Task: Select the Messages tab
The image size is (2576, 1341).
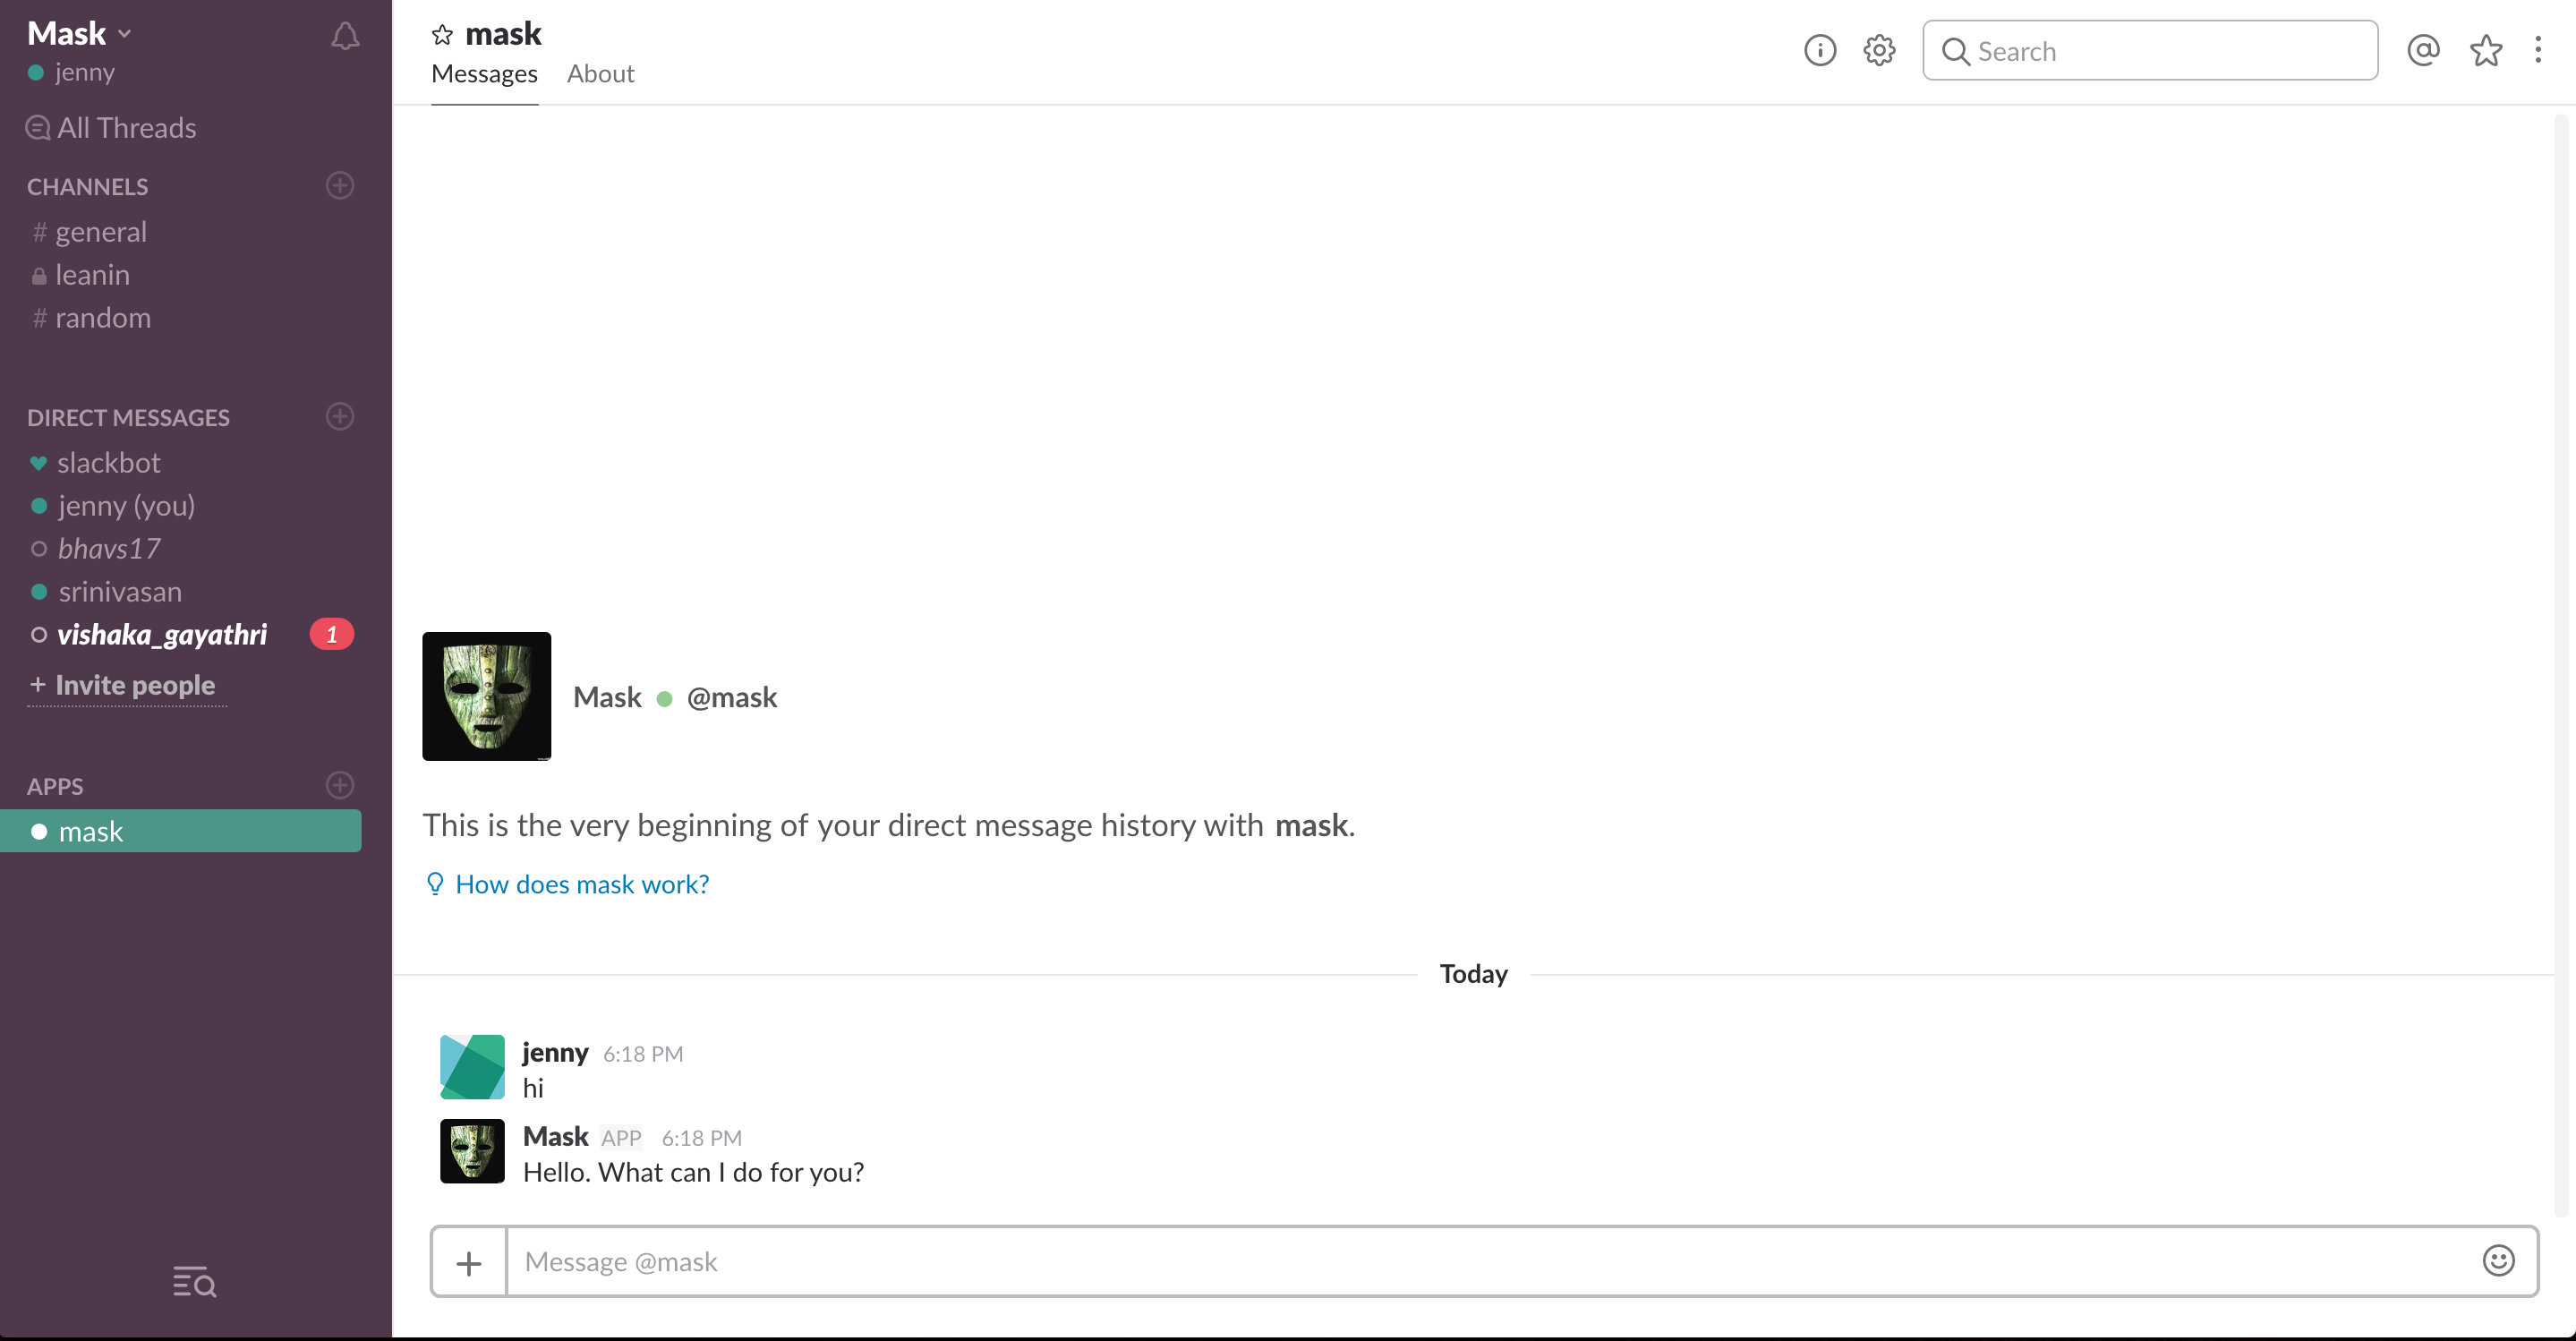Action: tap(484, 74)
